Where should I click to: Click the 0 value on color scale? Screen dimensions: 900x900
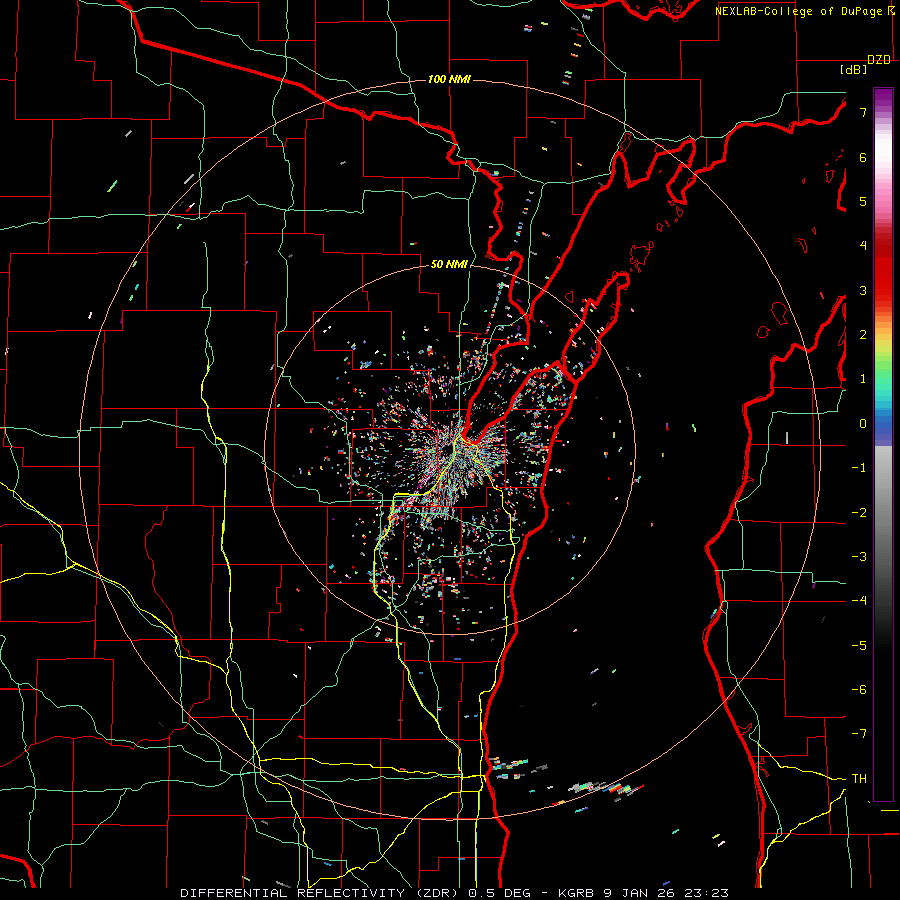coord(863,424)
